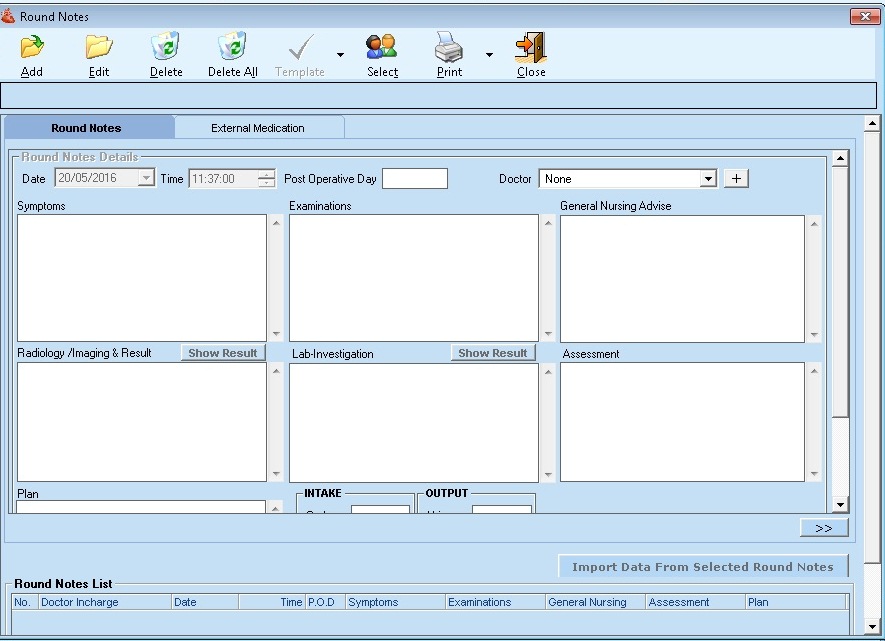This screenshot has height=641, width=885.
Task: Open the Template dropdown arrow
Action: tap(340, 55)
